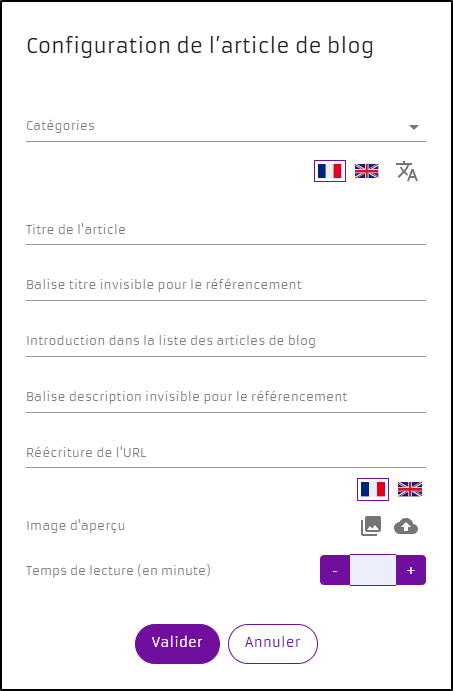
Task: Select the Balise description invisible field
Action: (226, 397)
